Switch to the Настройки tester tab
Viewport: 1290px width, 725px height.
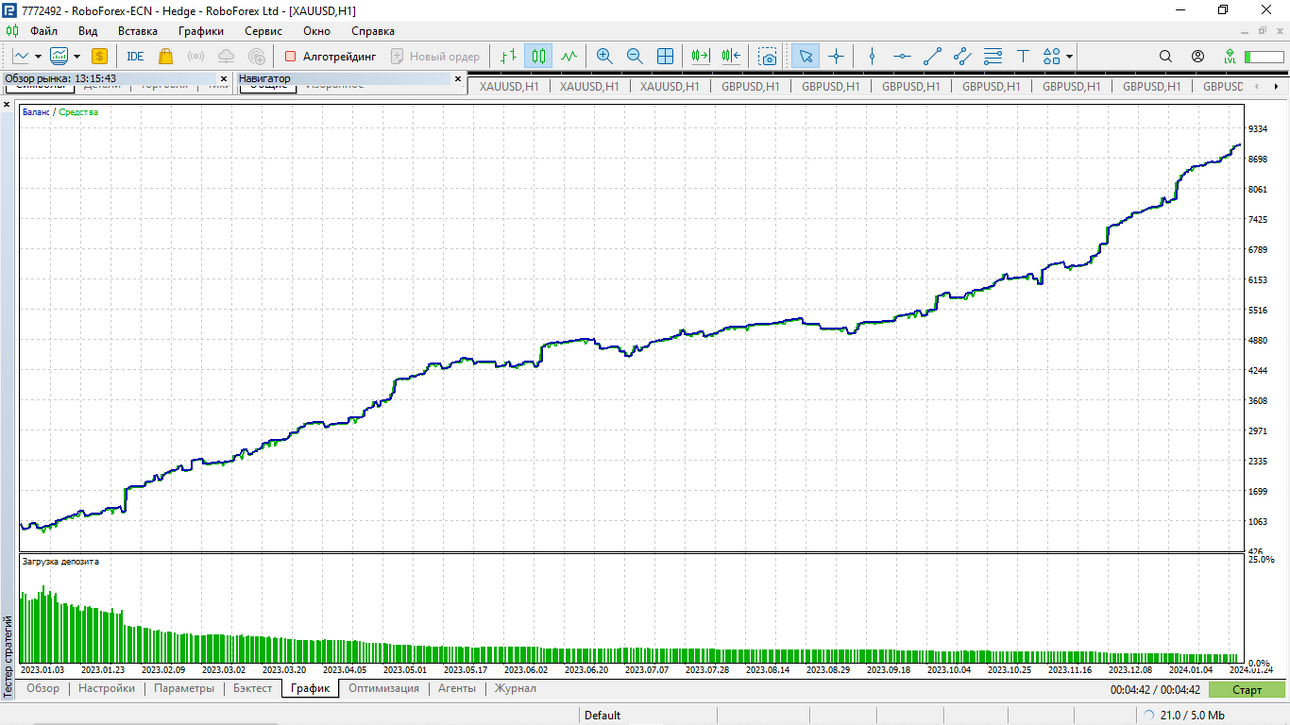click(106, 688)
